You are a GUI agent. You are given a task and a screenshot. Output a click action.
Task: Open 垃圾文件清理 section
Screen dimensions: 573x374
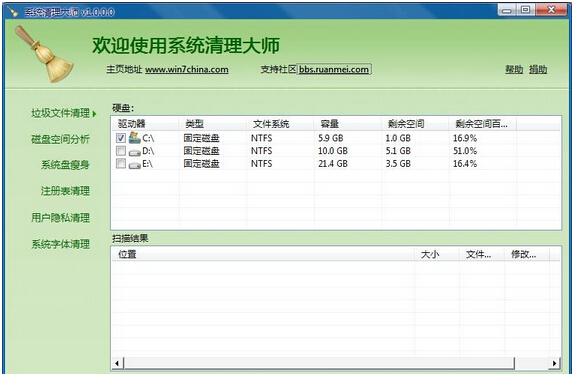(60, 113)
